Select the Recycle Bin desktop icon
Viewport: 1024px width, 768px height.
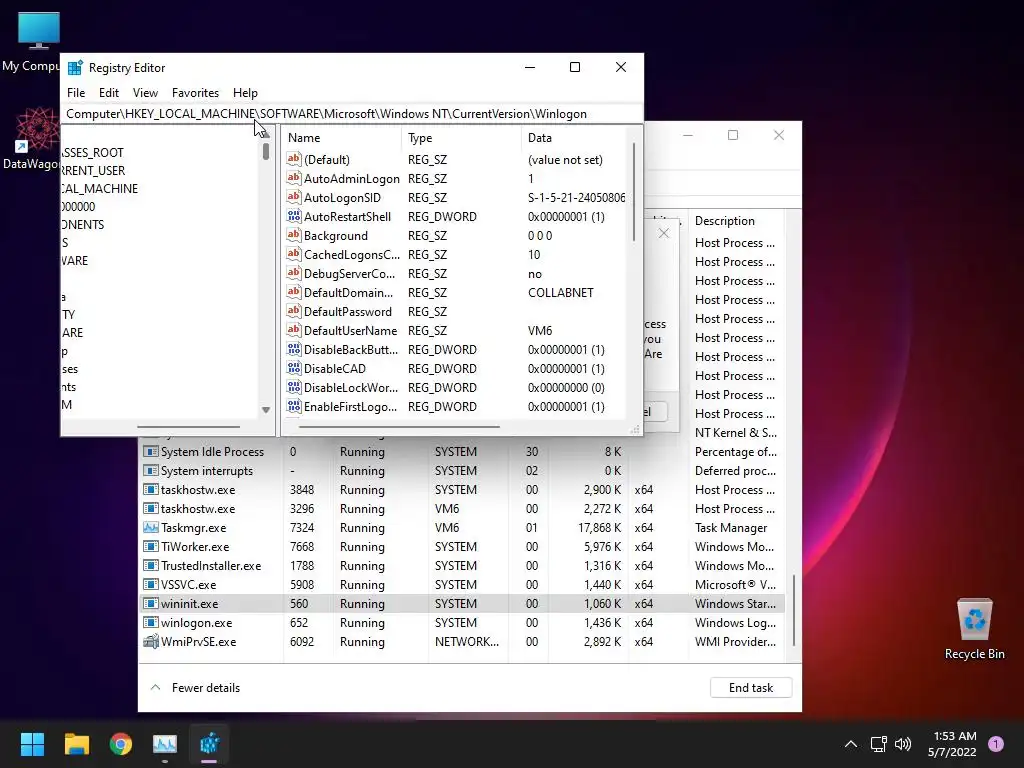coord(974,630)
